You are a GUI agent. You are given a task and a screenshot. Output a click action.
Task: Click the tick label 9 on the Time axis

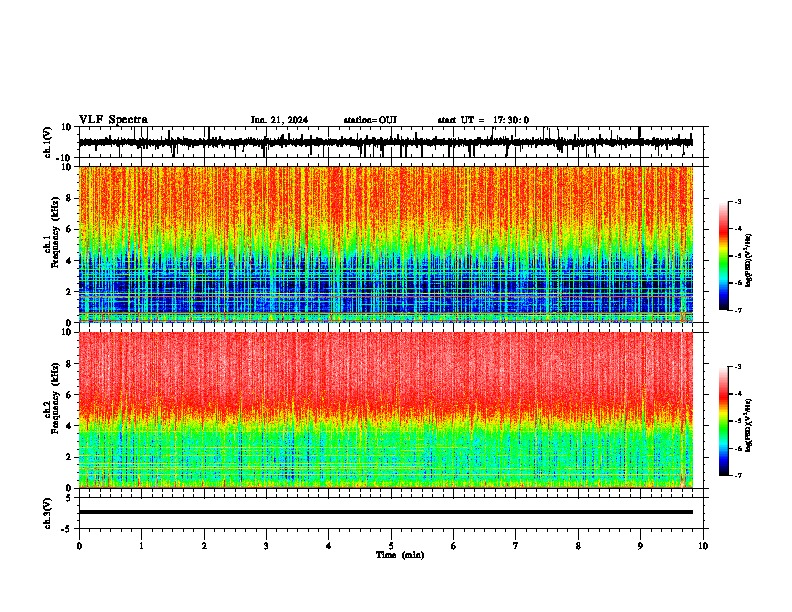pyautogui.click(x=640, y=546)
